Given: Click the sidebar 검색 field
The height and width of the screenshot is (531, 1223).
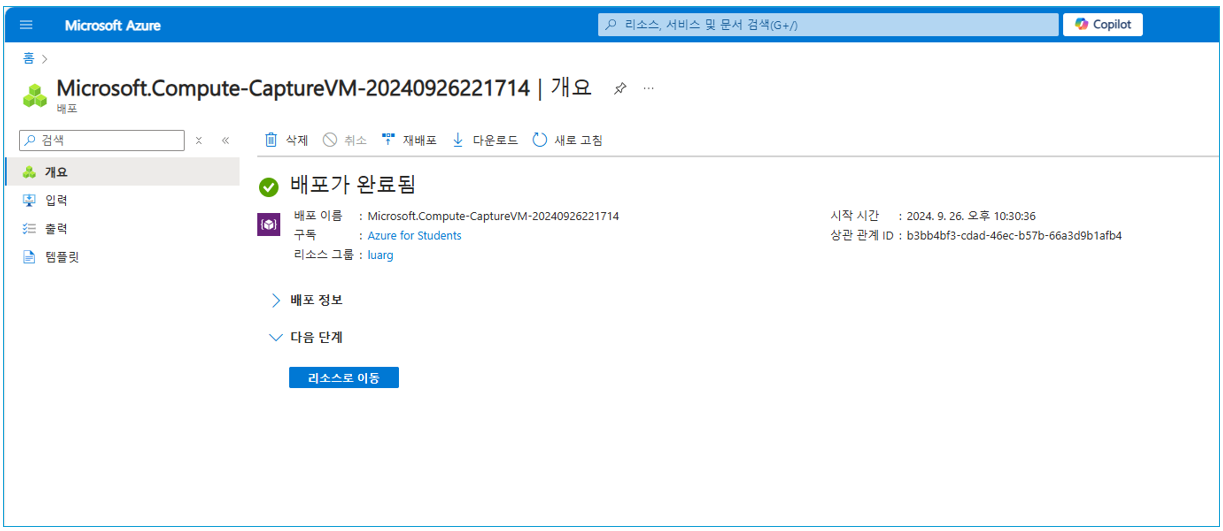Looking at the screenshot, I should tap(103, 141).
